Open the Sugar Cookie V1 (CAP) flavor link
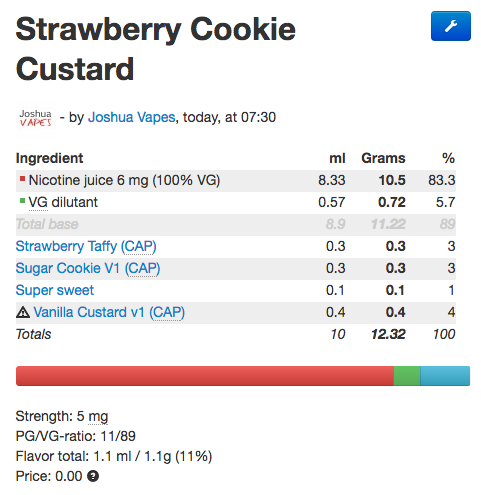 click(x=88, y=268)
